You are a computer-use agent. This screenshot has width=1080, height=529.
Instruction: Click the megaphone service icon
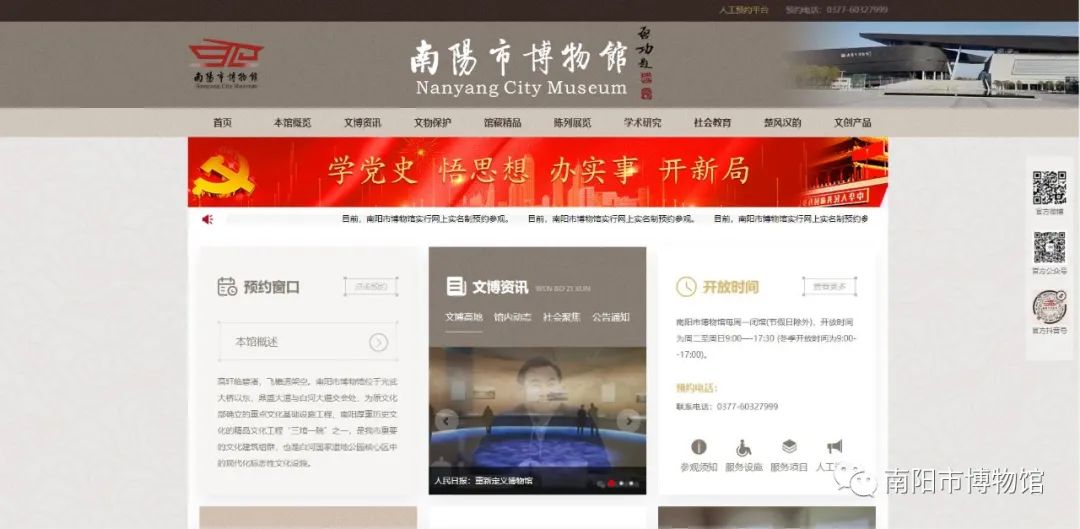point(835,446)
